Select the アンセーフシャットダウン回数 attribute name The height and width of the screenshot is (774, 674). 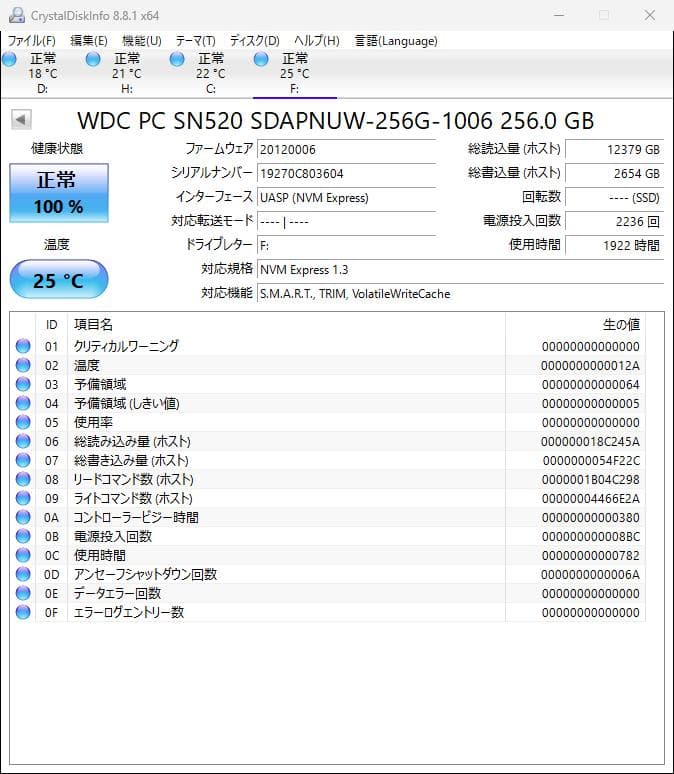pos(145,574)
